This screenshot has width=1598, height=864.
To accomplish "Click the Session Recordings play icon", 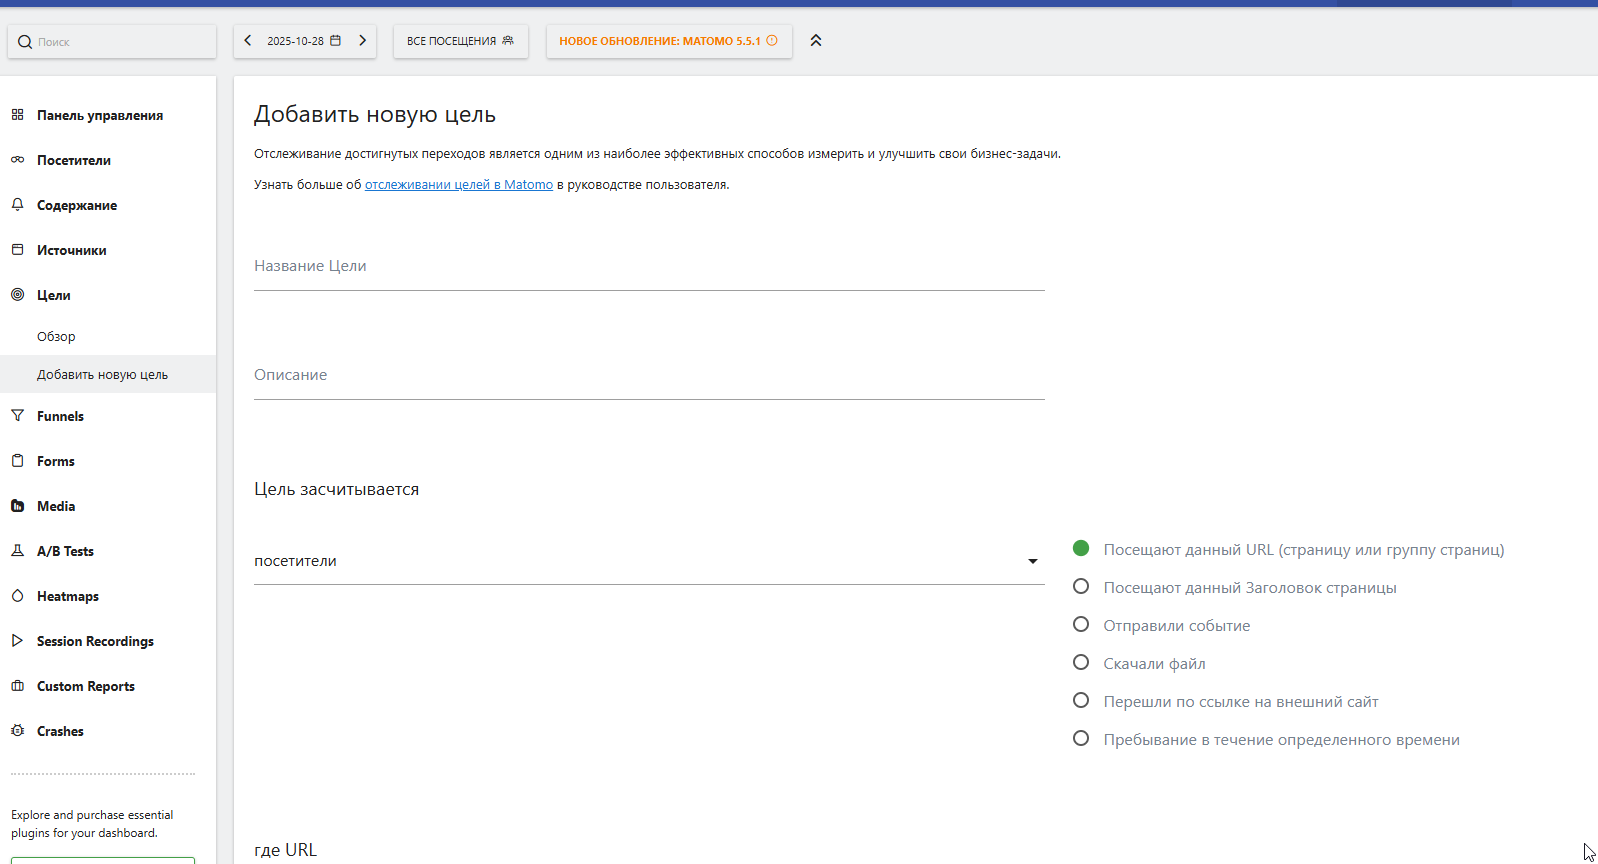I will (17, 641).
